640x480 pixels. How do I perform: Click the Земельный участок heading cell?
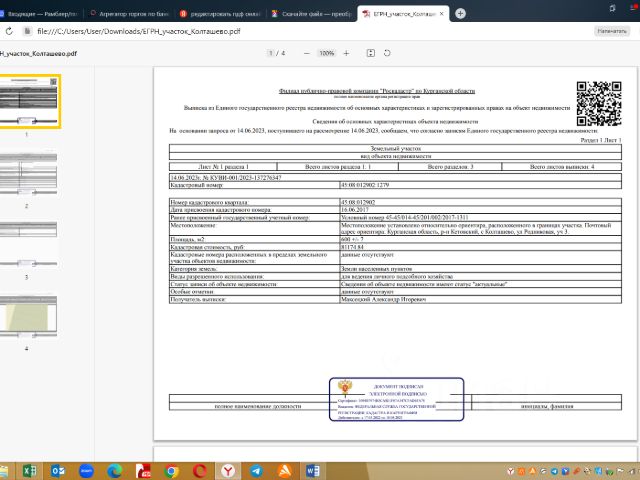click(395, 149)
